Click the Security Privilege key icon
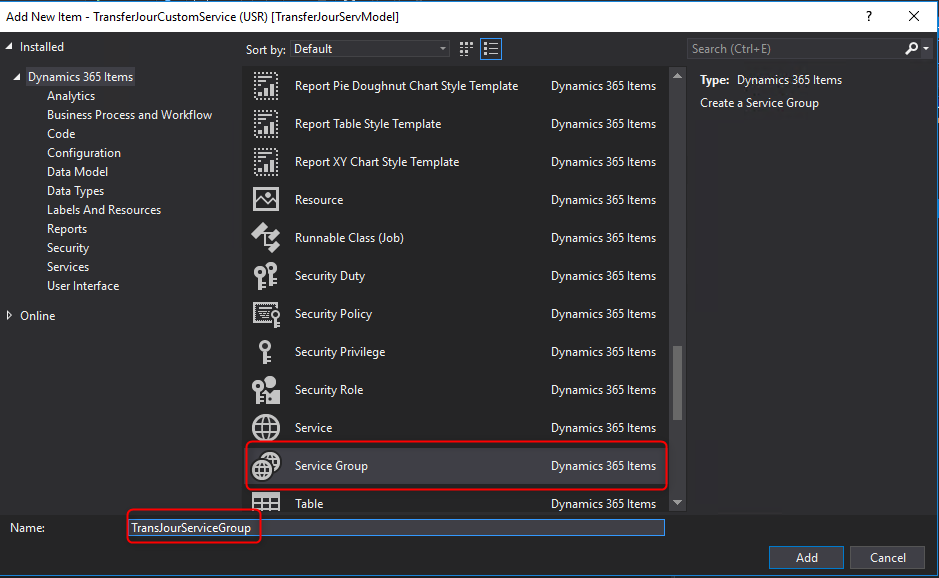 point(266,352)
